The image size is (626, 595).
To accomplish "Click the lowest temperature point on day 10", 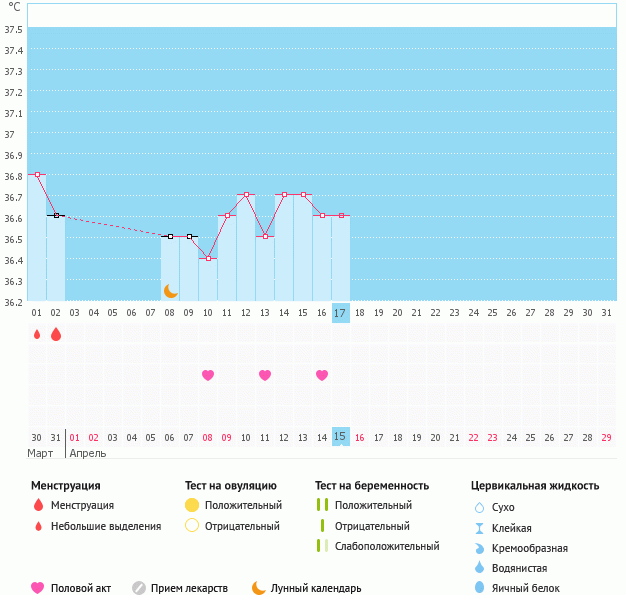I will 208,258.
